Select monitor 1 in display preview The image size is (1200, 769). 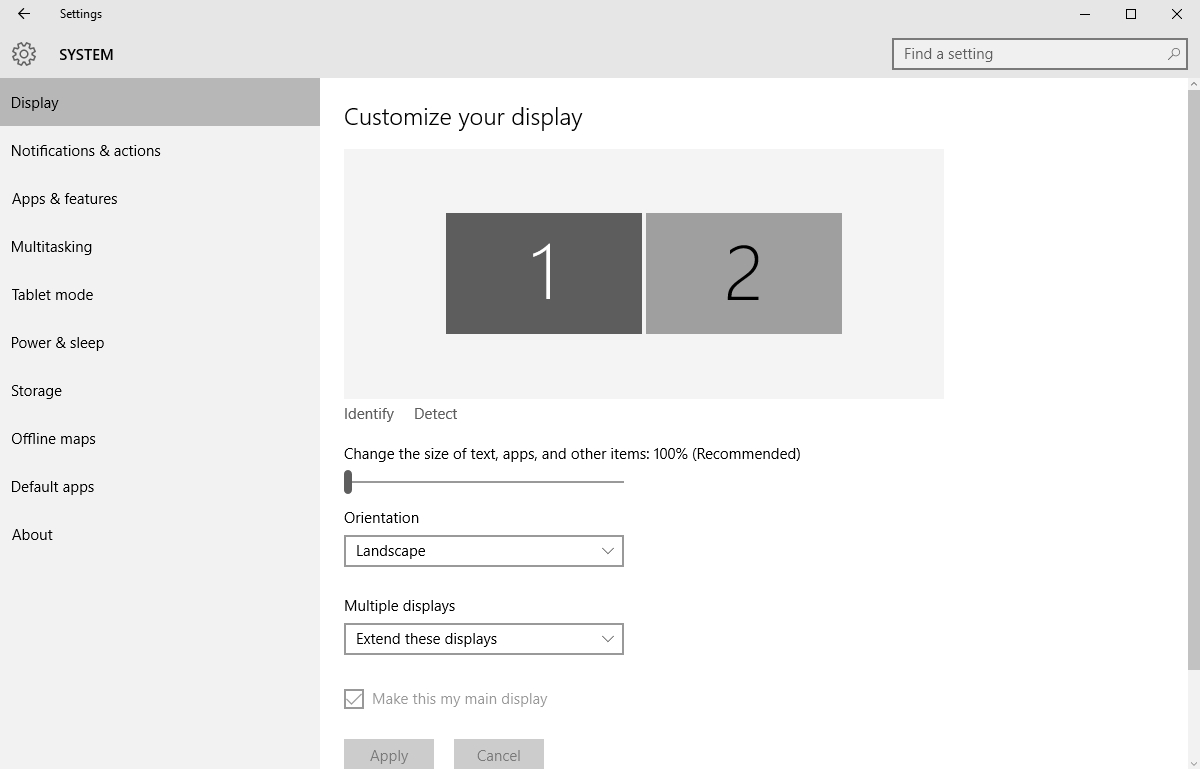pyautogui.click(x=543, y=273)
